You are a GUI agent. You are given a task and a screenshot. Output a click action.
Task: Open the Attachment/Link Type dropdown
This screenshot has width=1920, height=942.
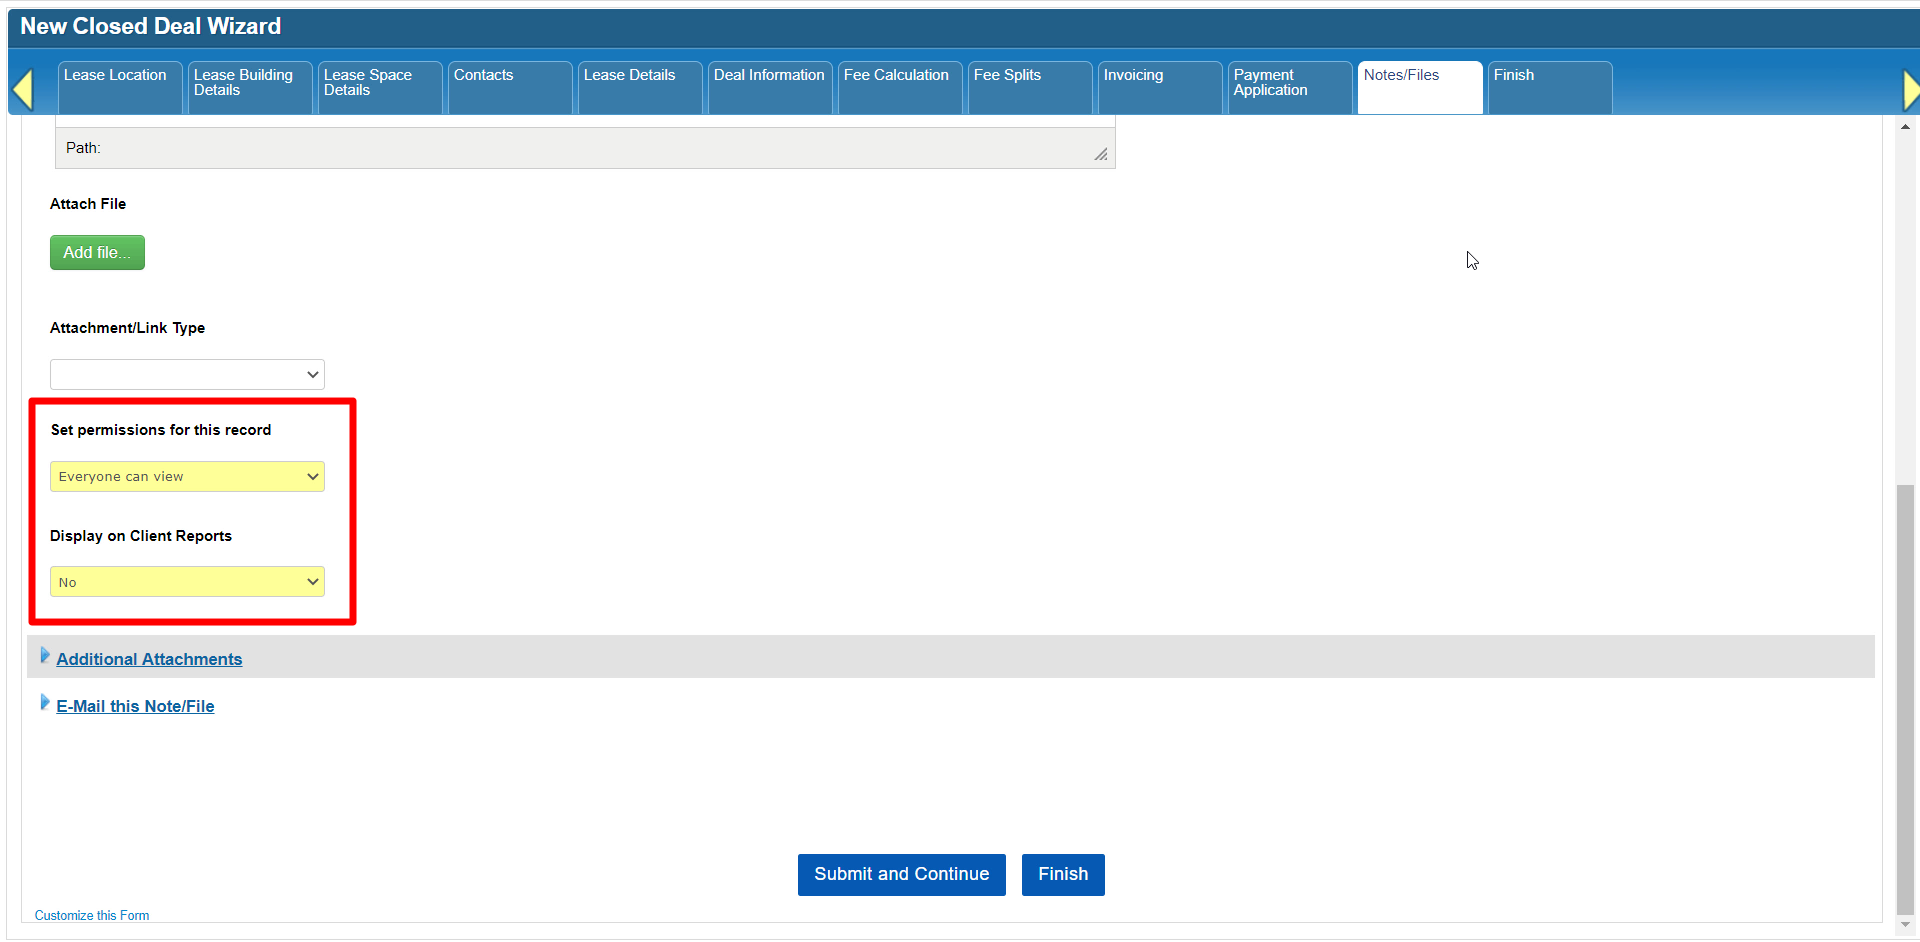click(x=187, y=375)
